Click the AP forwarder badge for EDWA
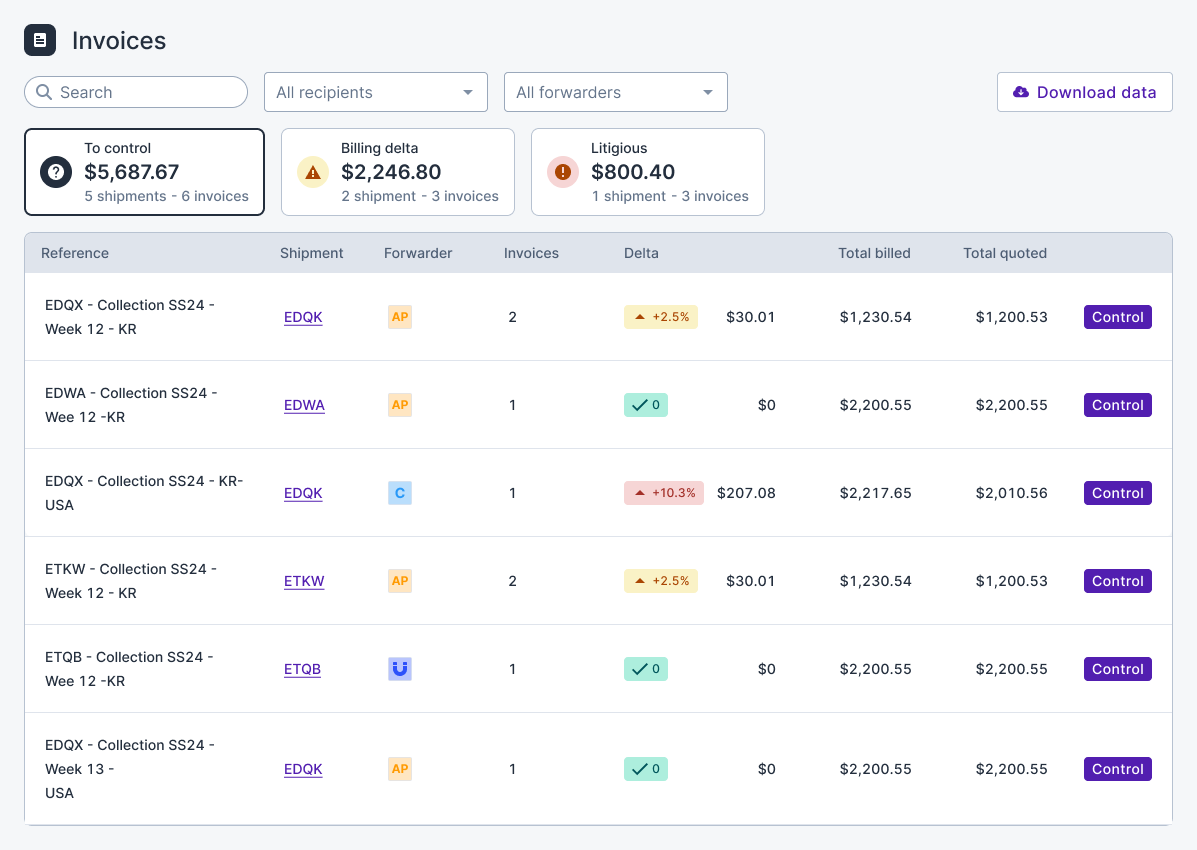The width and height of the screenshot is (1197, 850). (x=400, y=405)
